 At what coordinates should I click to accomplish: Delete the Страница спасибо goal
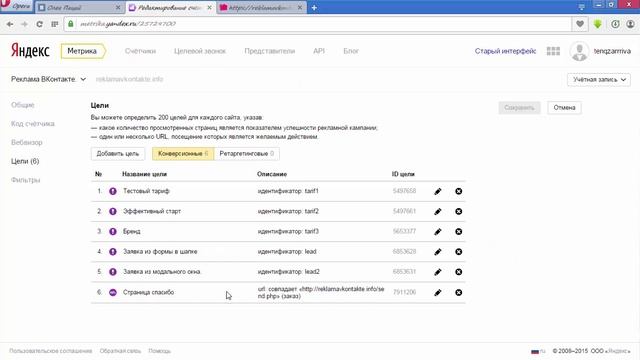coord(459,292)
